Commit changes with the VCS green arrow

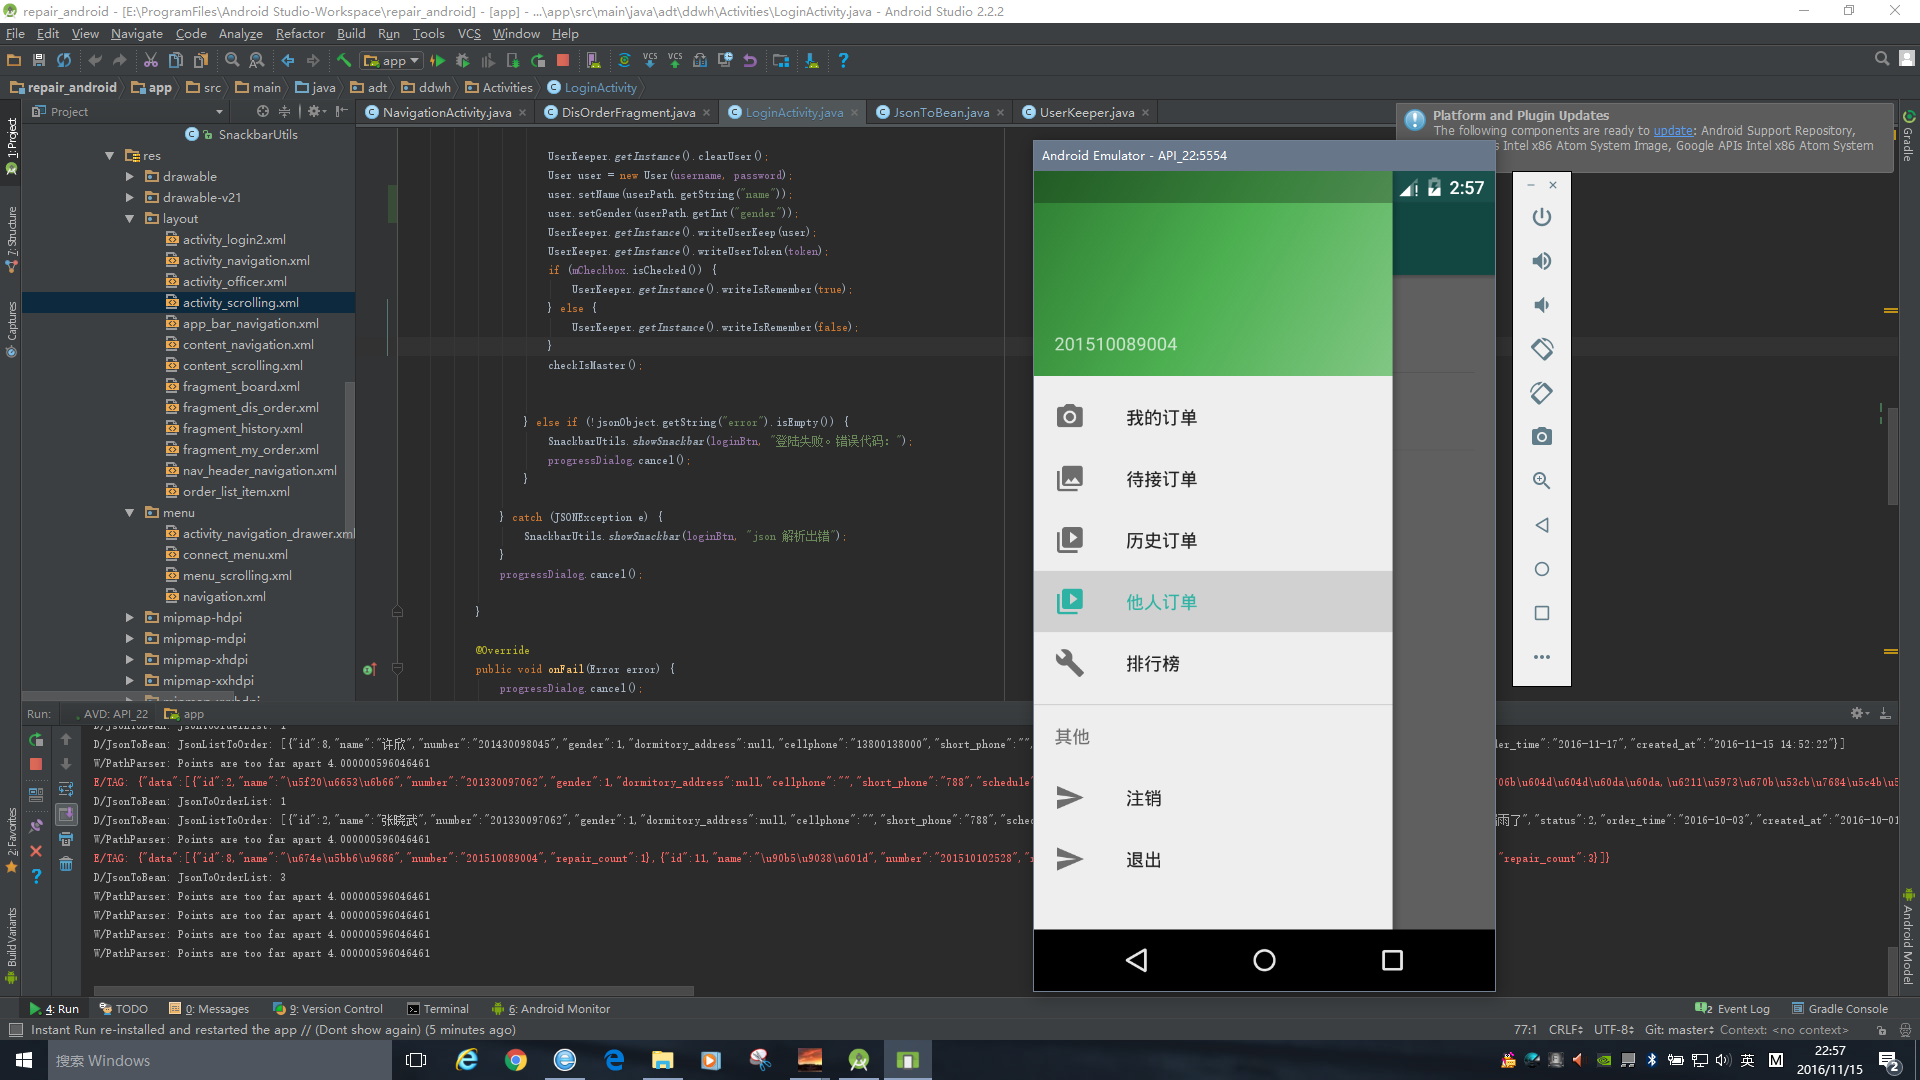pyautogui.click(x=675, y=61)
